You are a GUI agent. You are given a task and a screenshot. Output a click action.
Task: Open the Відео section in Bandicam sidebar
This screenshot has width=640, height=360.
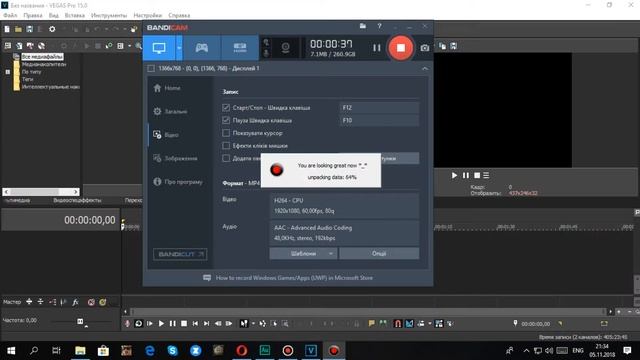click(x=166, y=135)
